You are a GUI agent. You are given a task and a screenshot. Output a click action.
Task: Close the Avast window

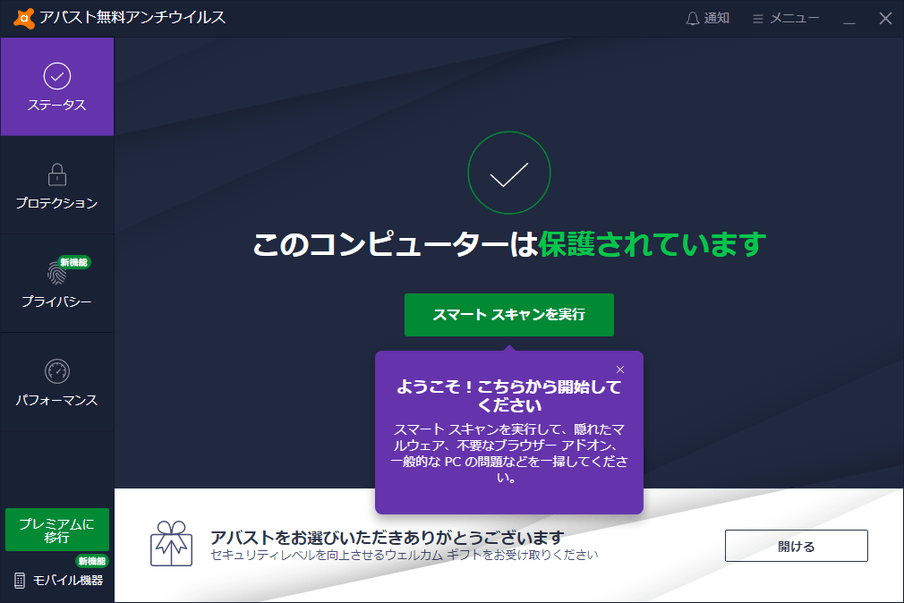point(886,18)
